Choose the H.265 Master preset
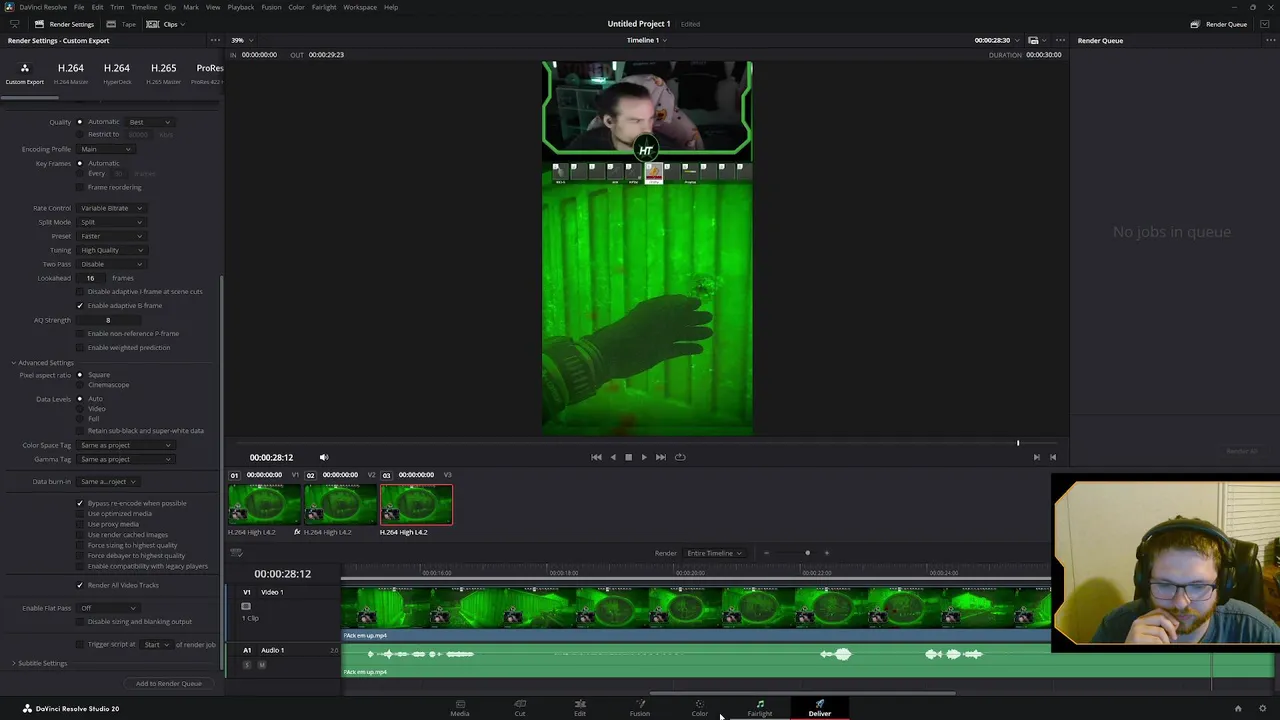 (x=163, y=73)
